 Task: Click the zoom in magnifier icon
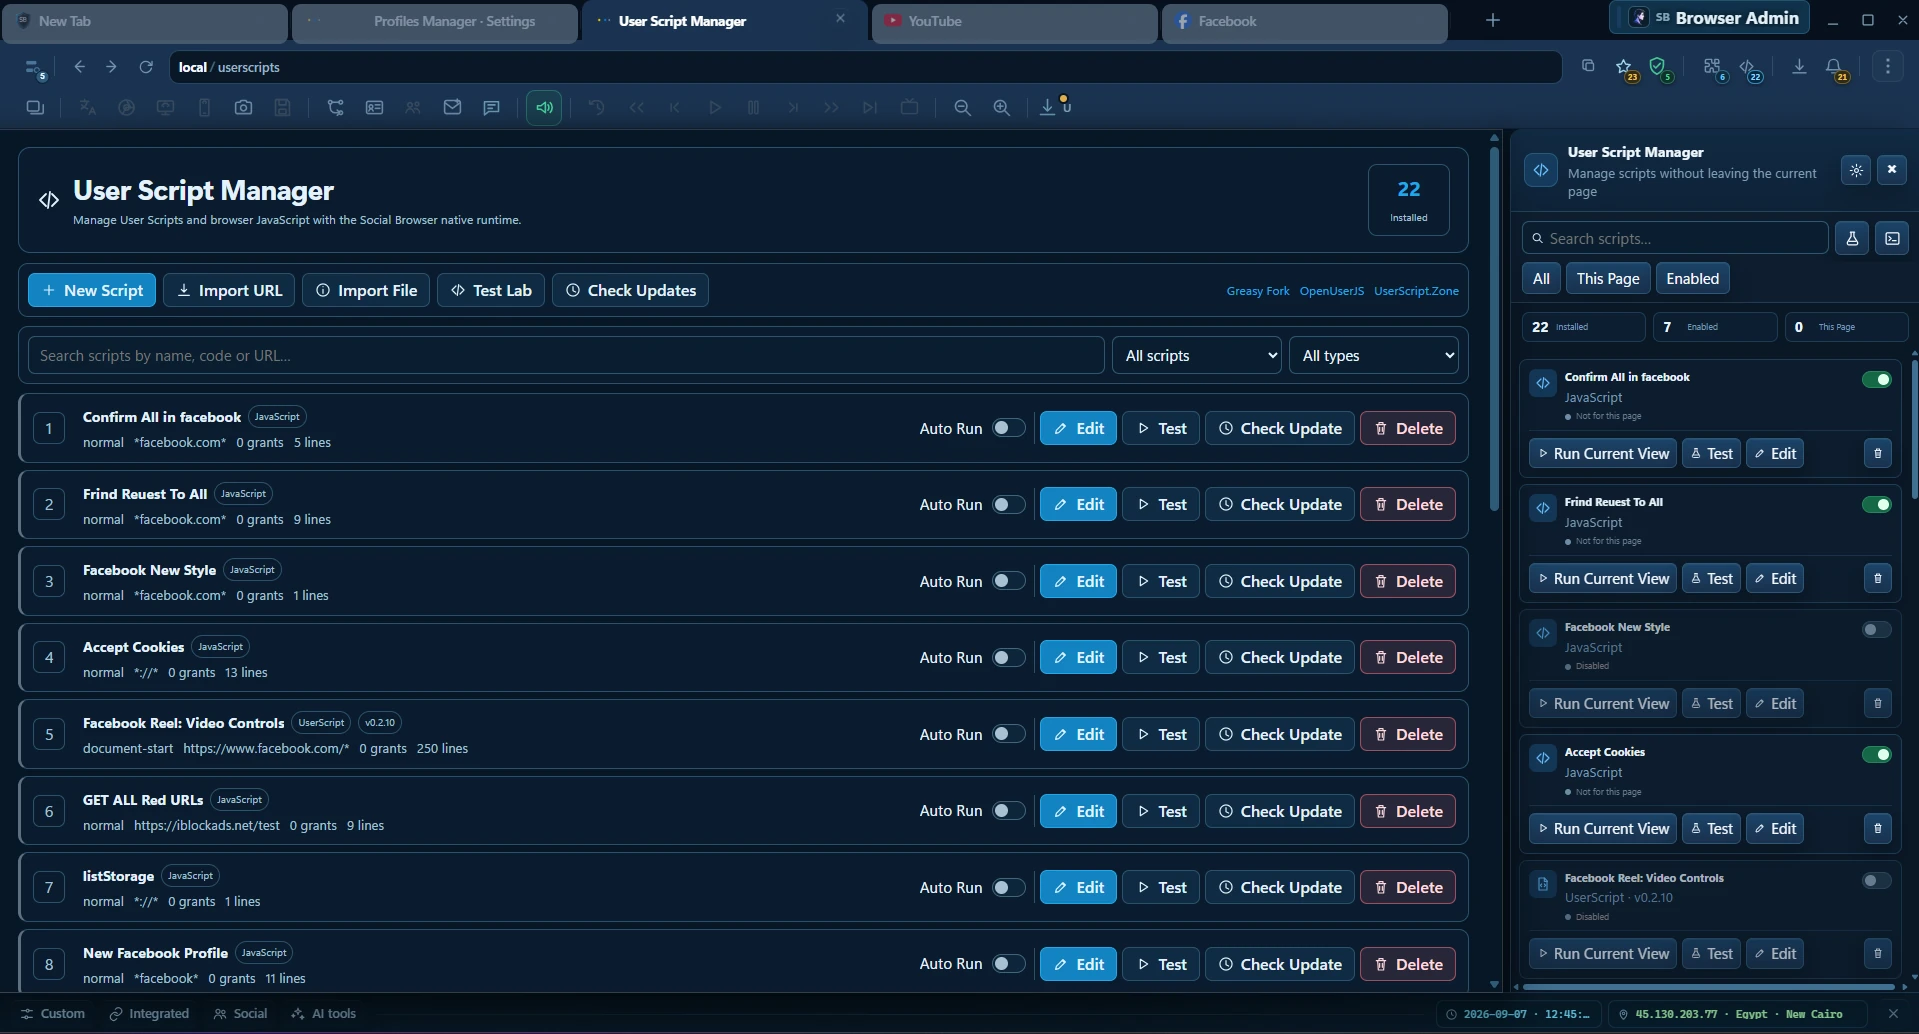tap(1001, 108)
